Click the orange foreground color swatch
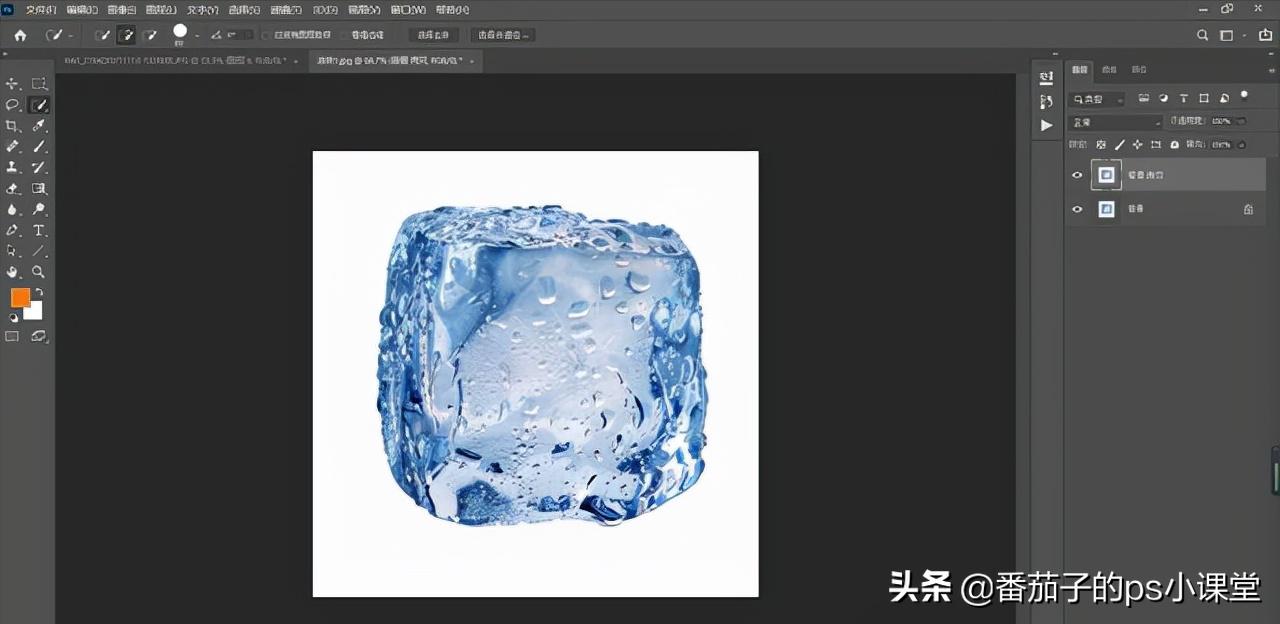 pyautogui.click(x=20, y=297)
